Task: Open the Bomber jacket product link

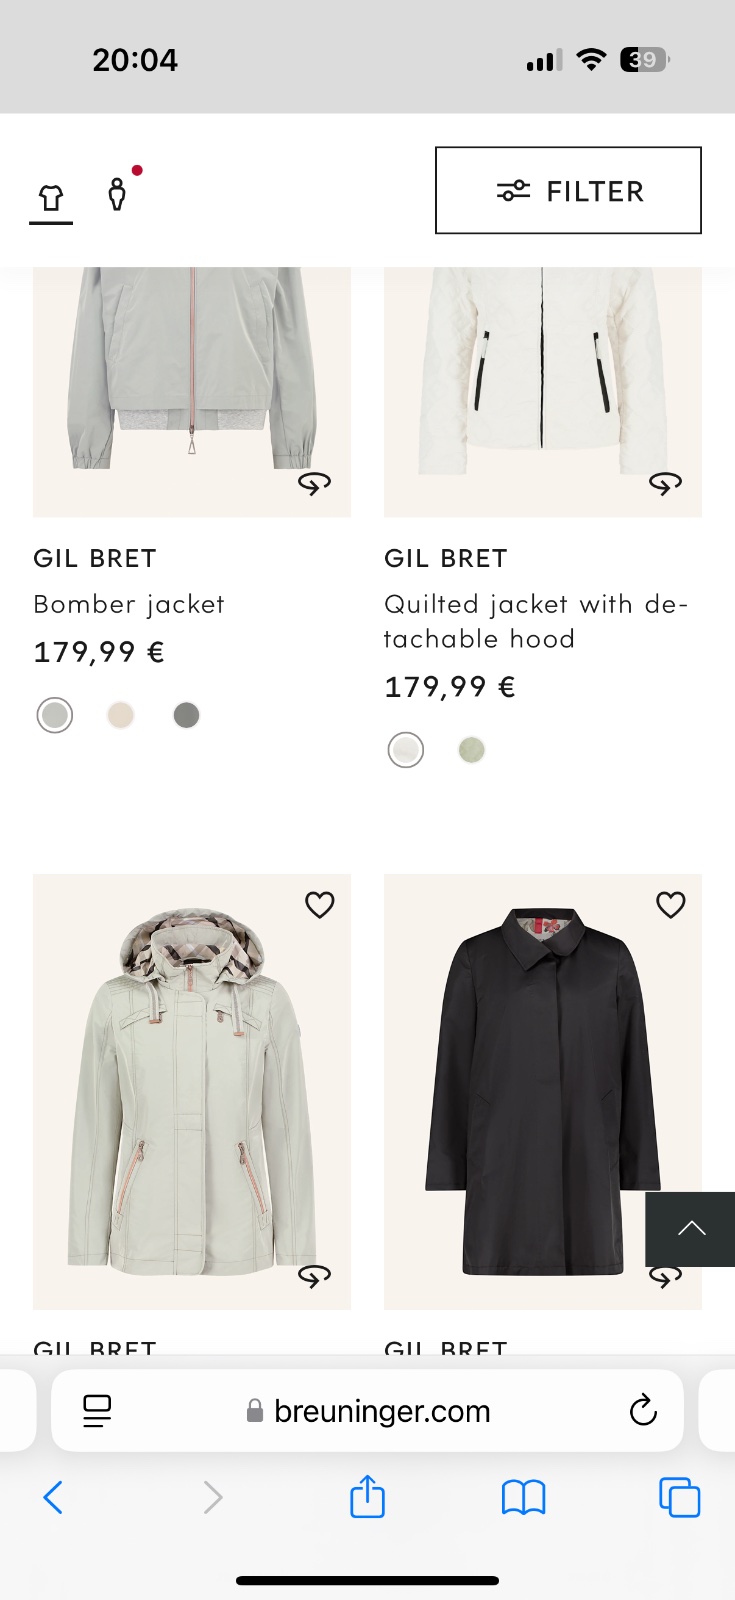Action: [129, 604]
